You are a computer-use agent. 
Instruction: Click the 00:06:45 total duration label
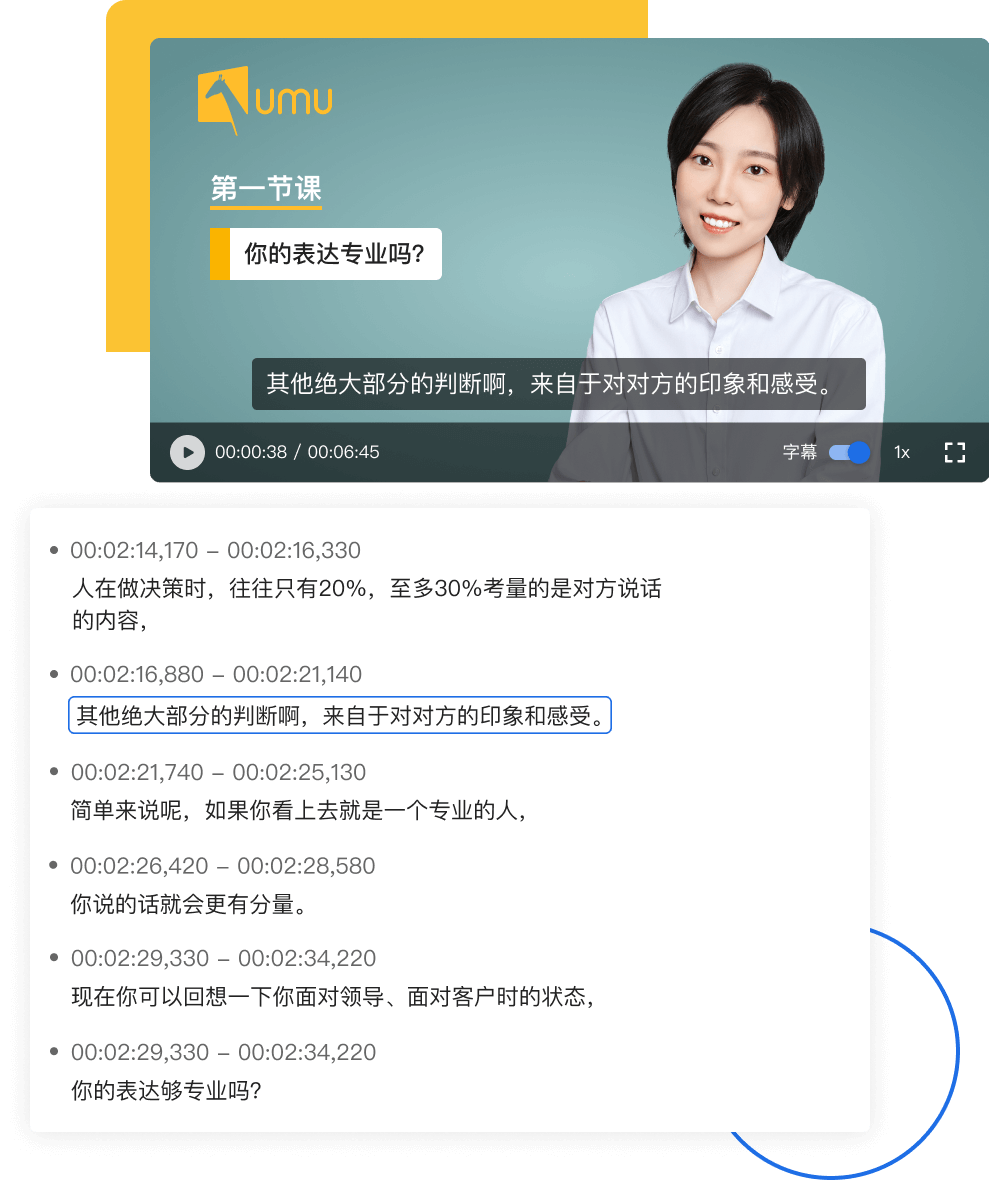[x=343, y=452]
